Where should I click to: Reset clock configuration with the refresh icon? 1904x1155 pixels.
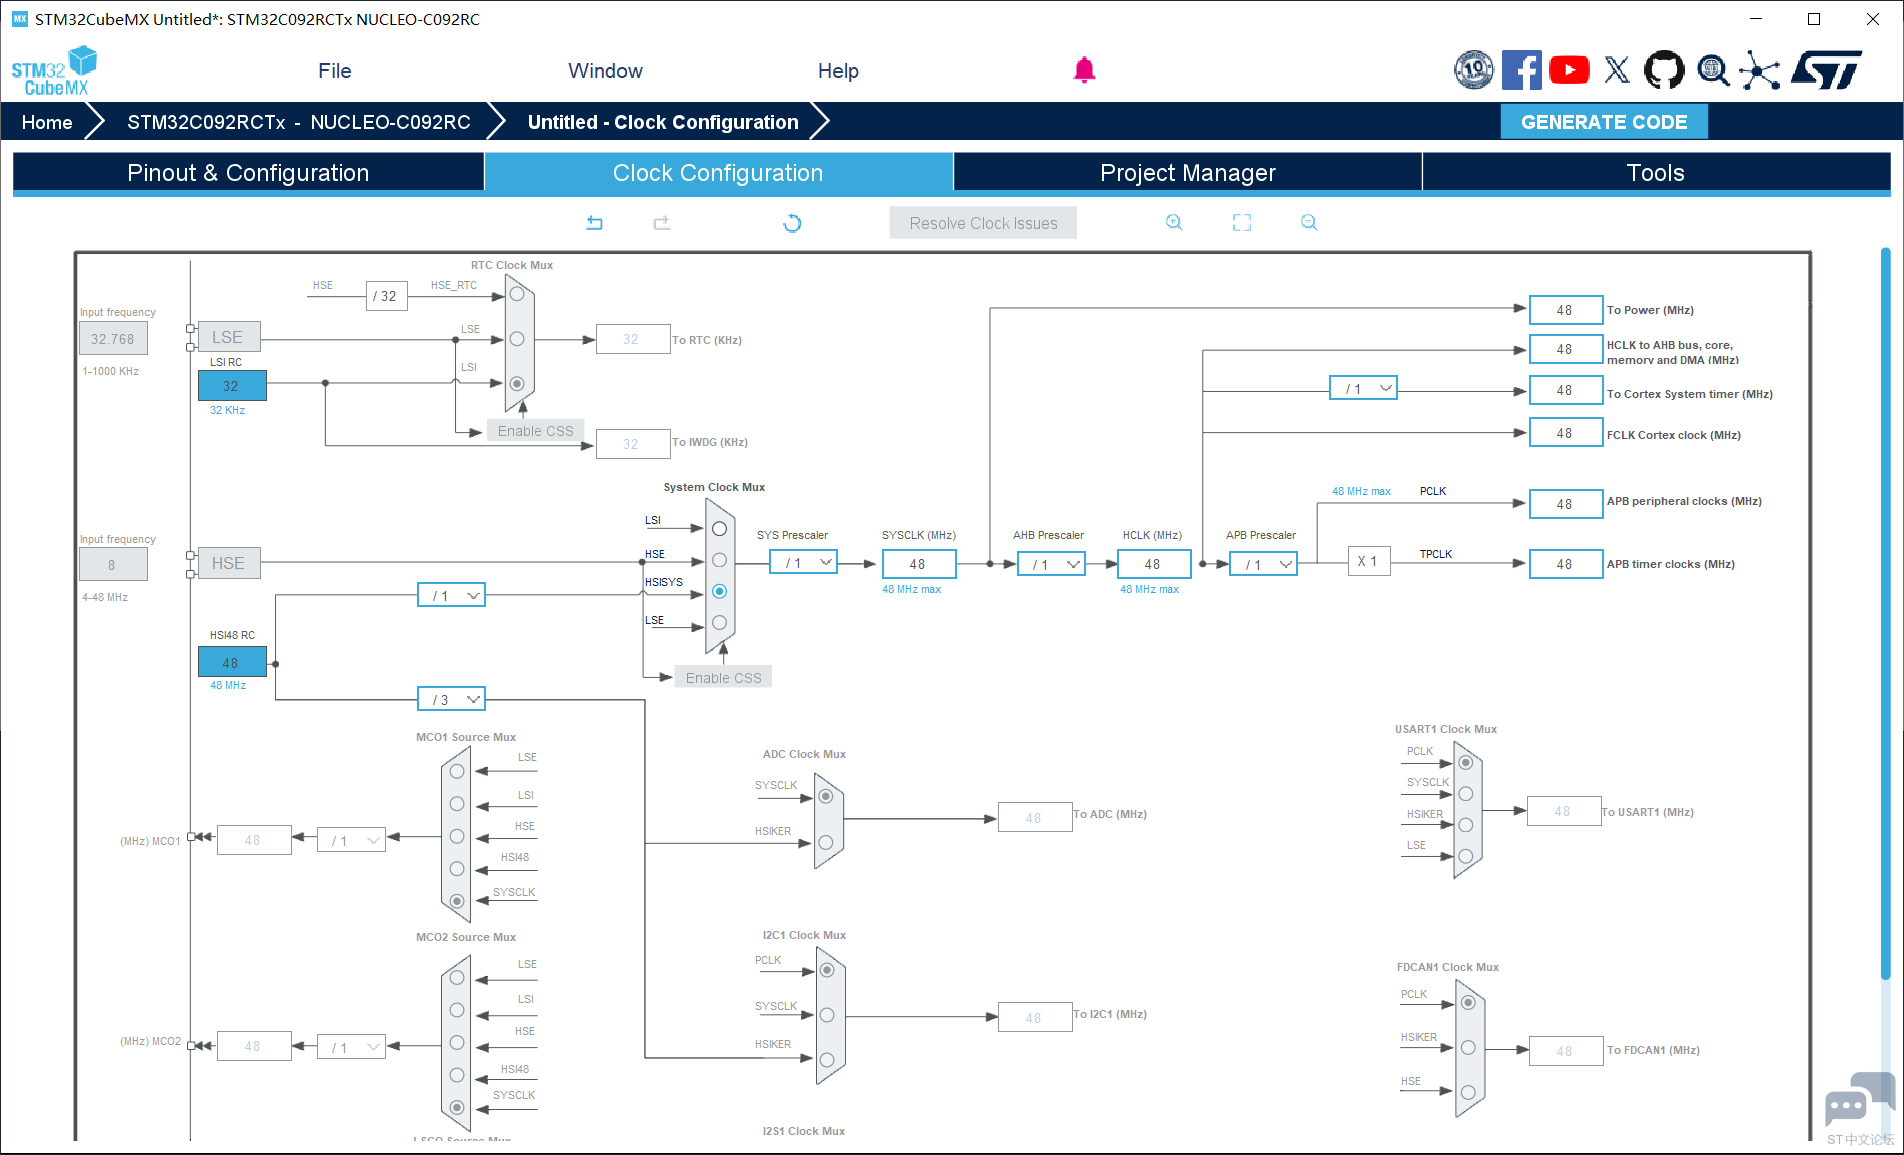[792, 223]
